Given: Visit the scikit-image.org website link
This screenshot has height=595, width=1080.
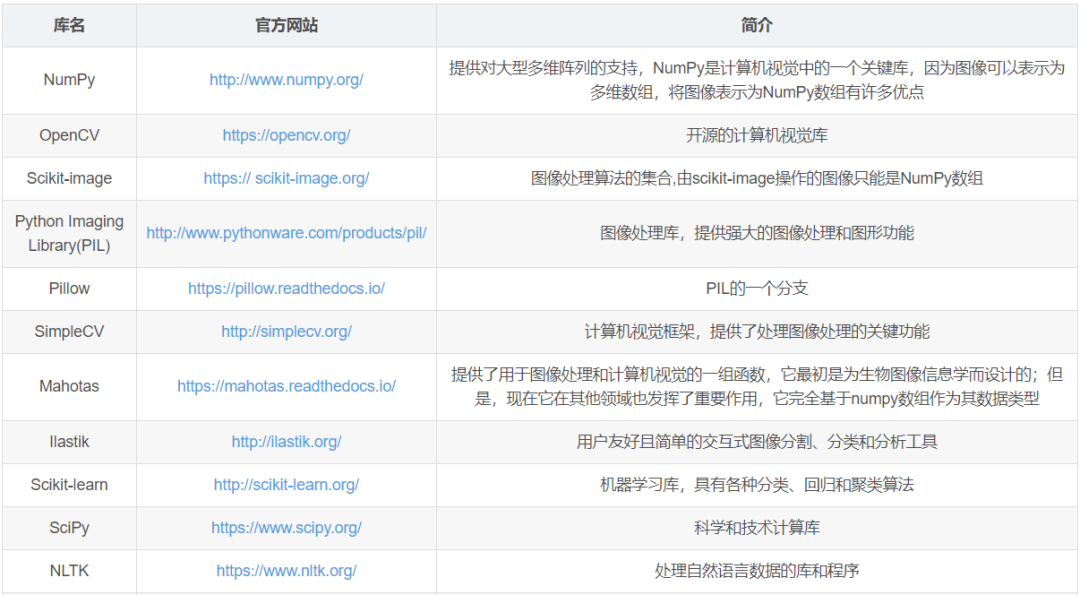Looking at the screenshot, I should coord(286,178).
